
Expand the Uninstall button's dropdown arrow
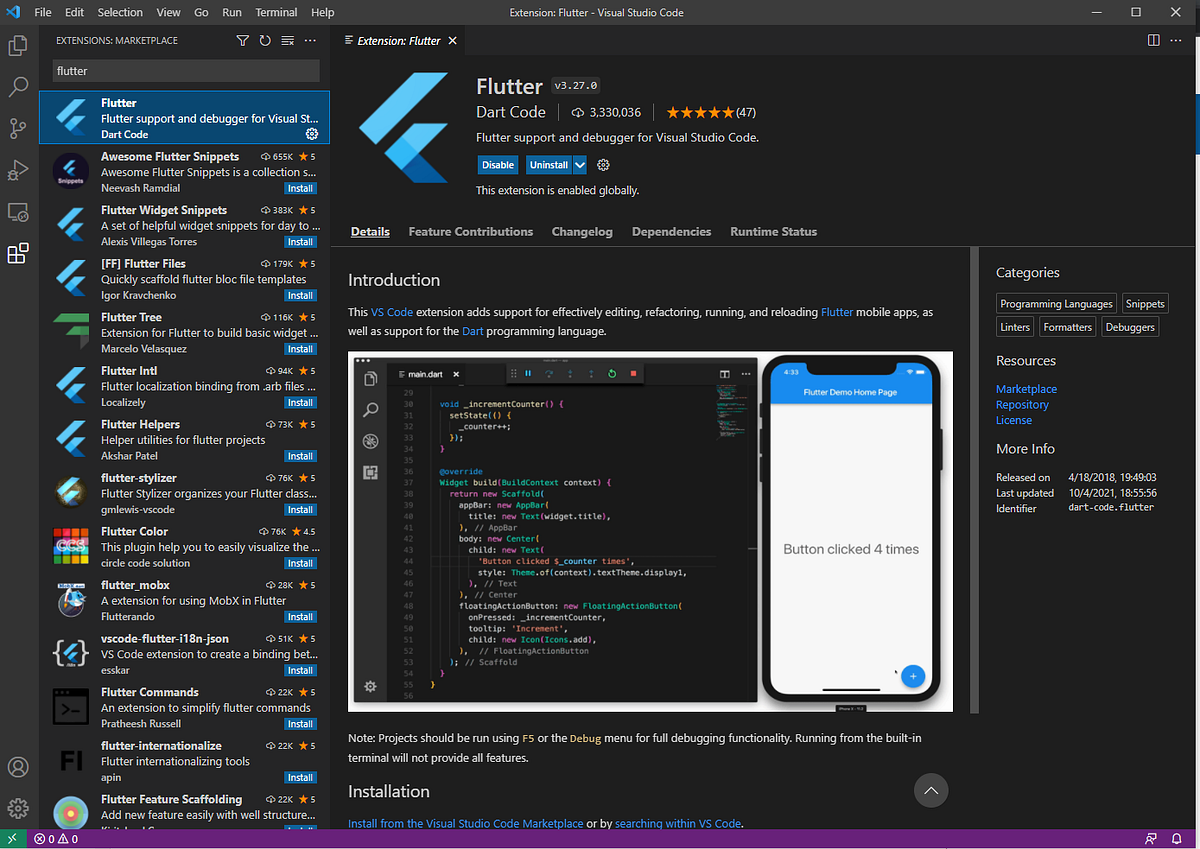(x=580, y=164)
